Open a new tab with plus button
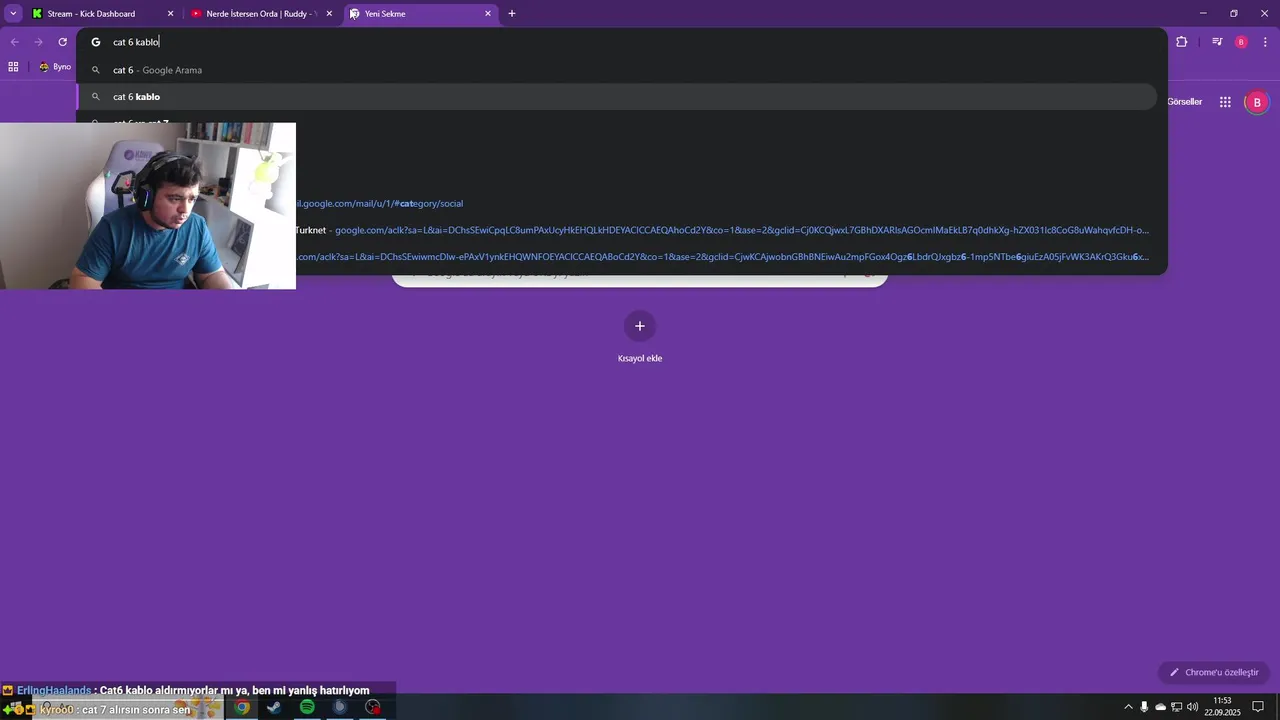 [512, 14]
